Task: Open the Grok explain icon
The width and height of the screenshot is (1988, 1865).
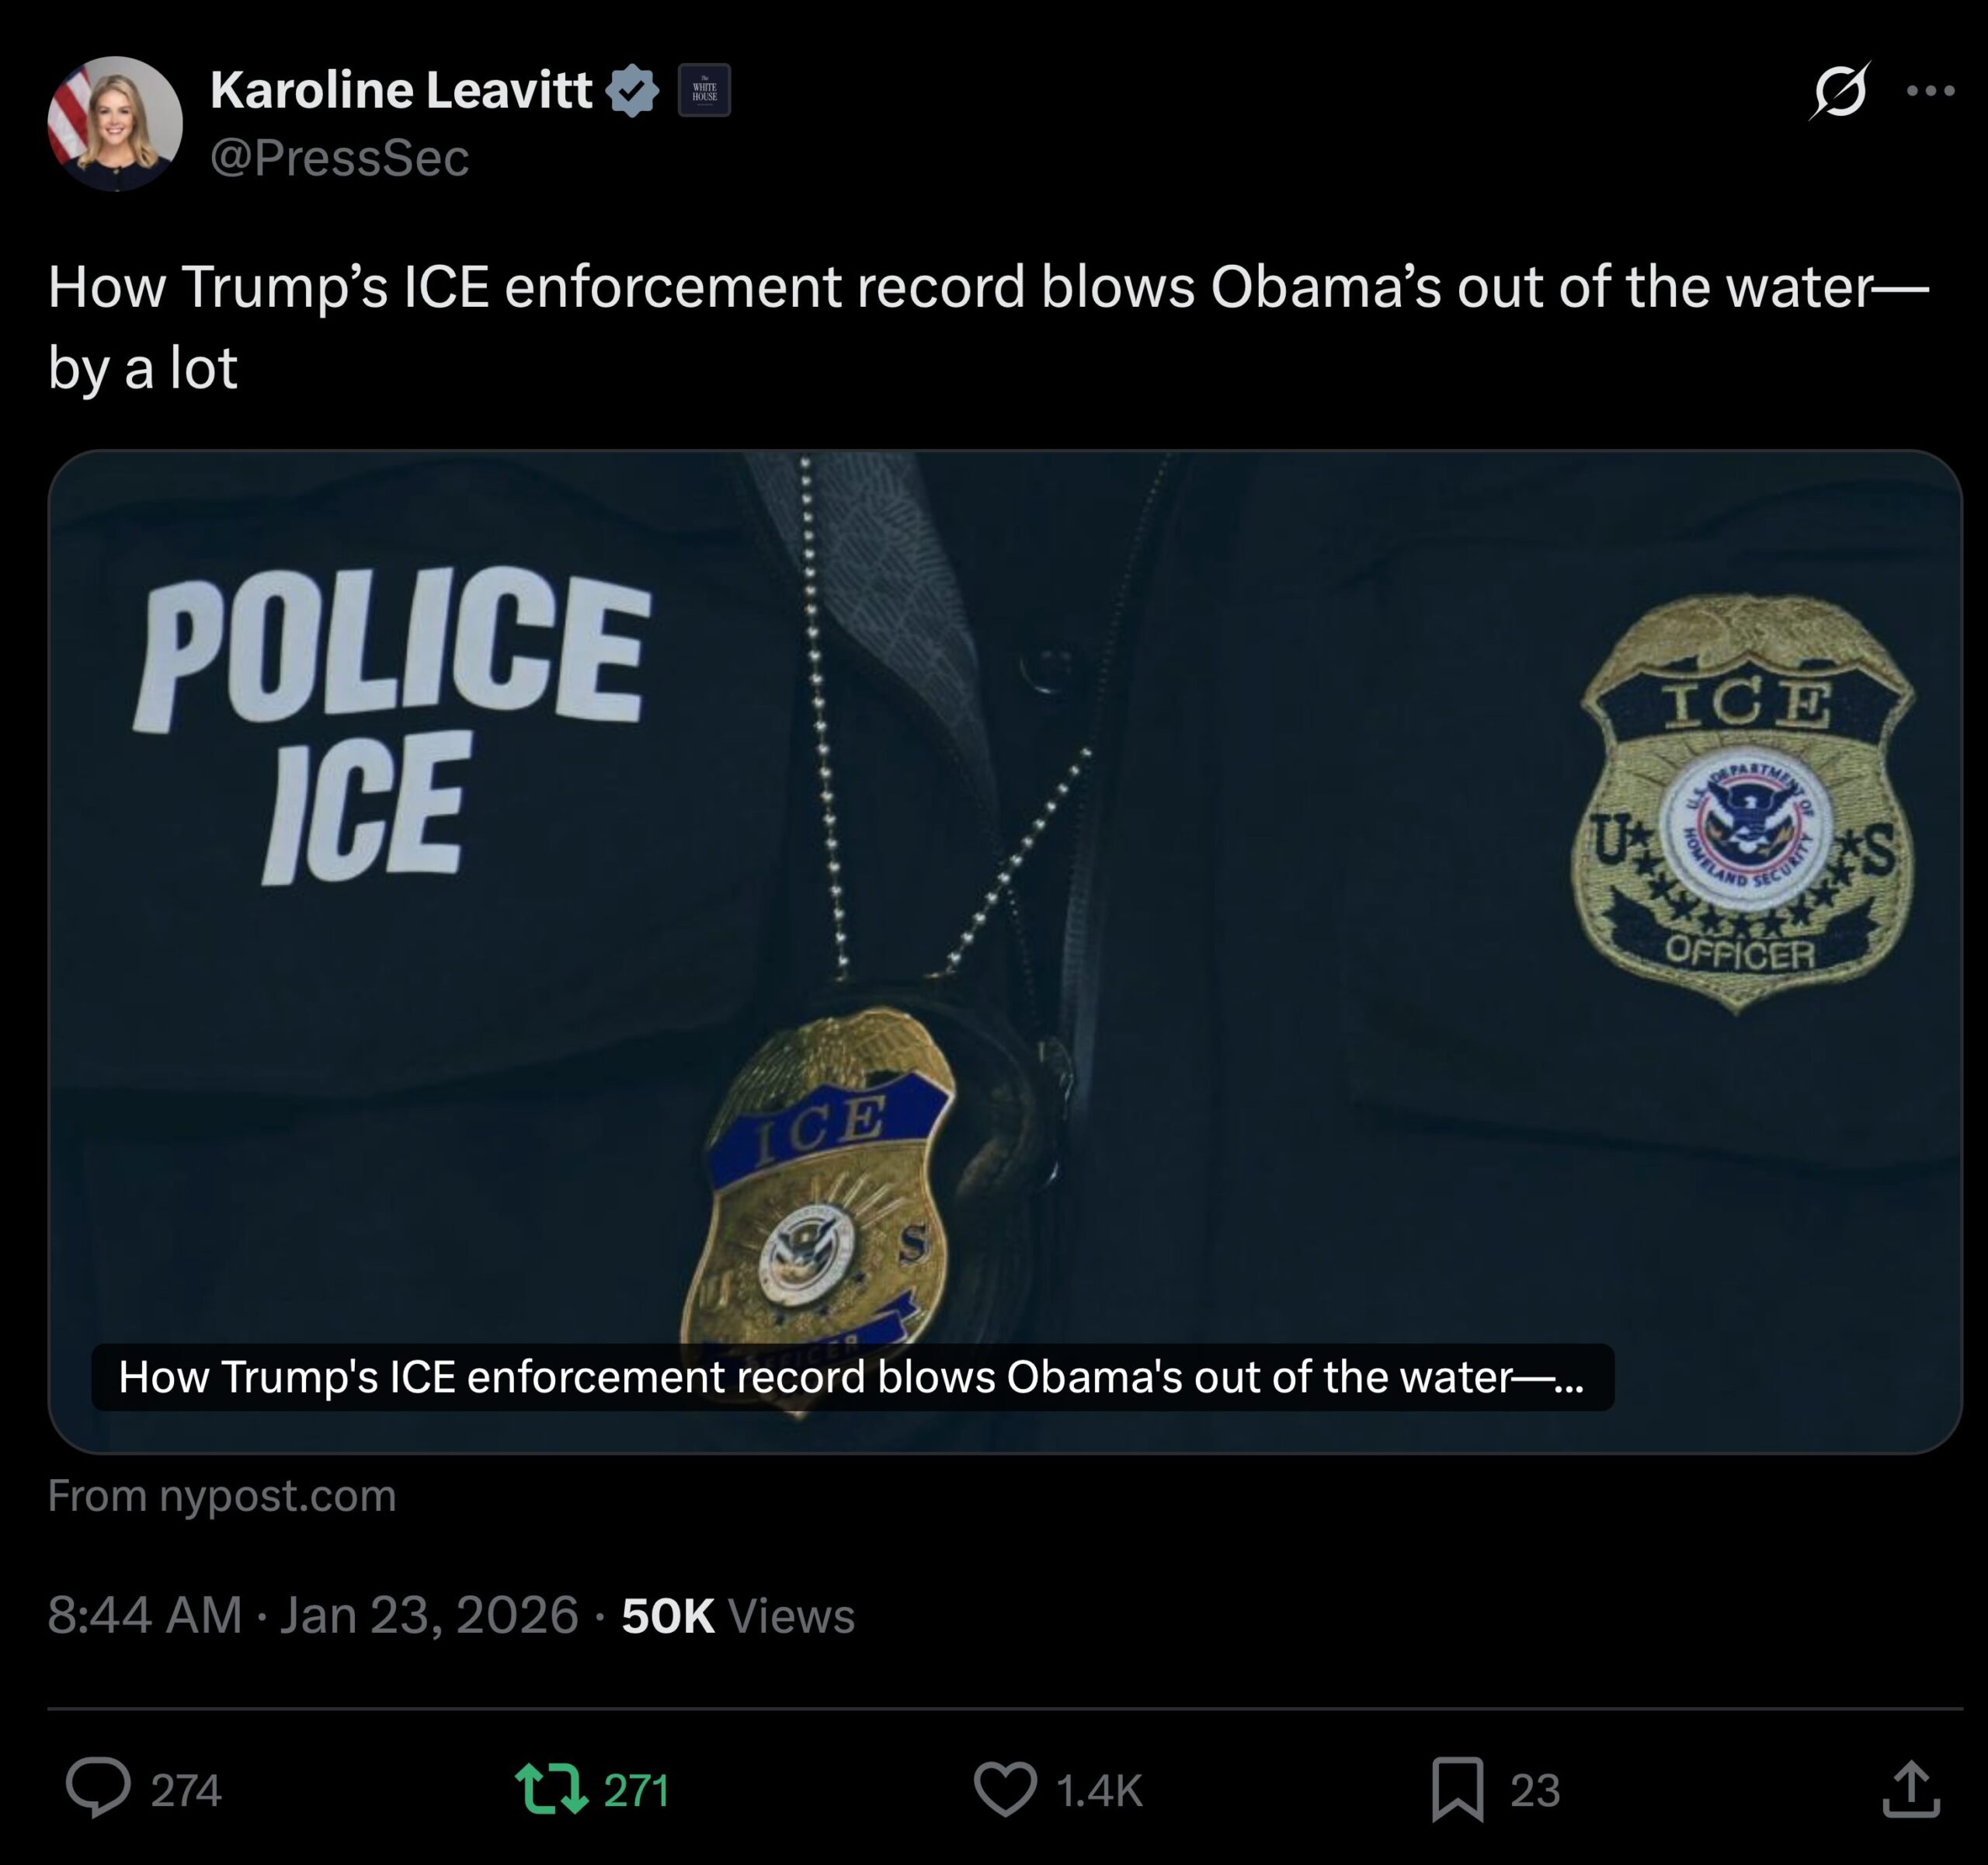Action: click(1839, 90)
